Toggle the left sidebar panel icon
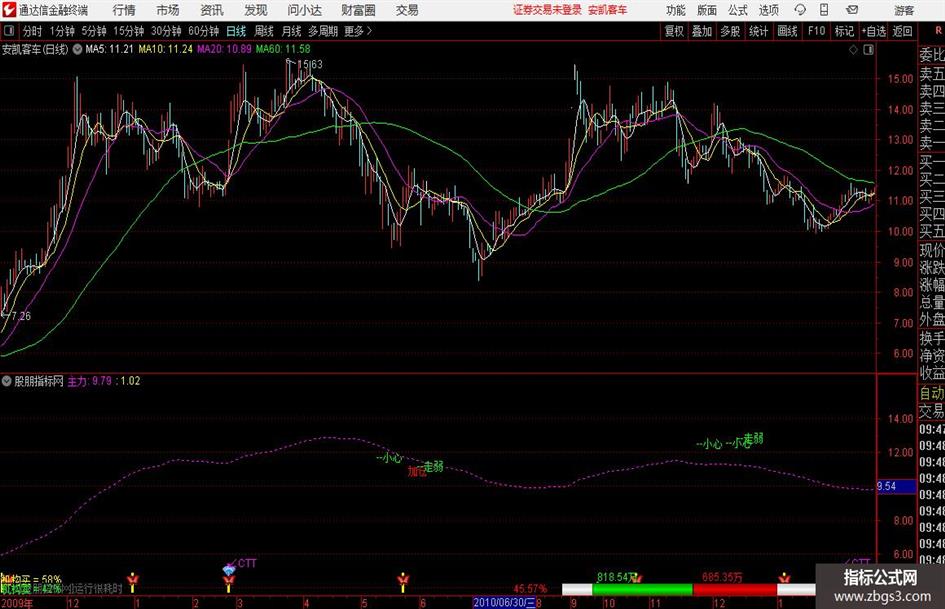Screen dimensions: 945x609 tap(9, 31)
